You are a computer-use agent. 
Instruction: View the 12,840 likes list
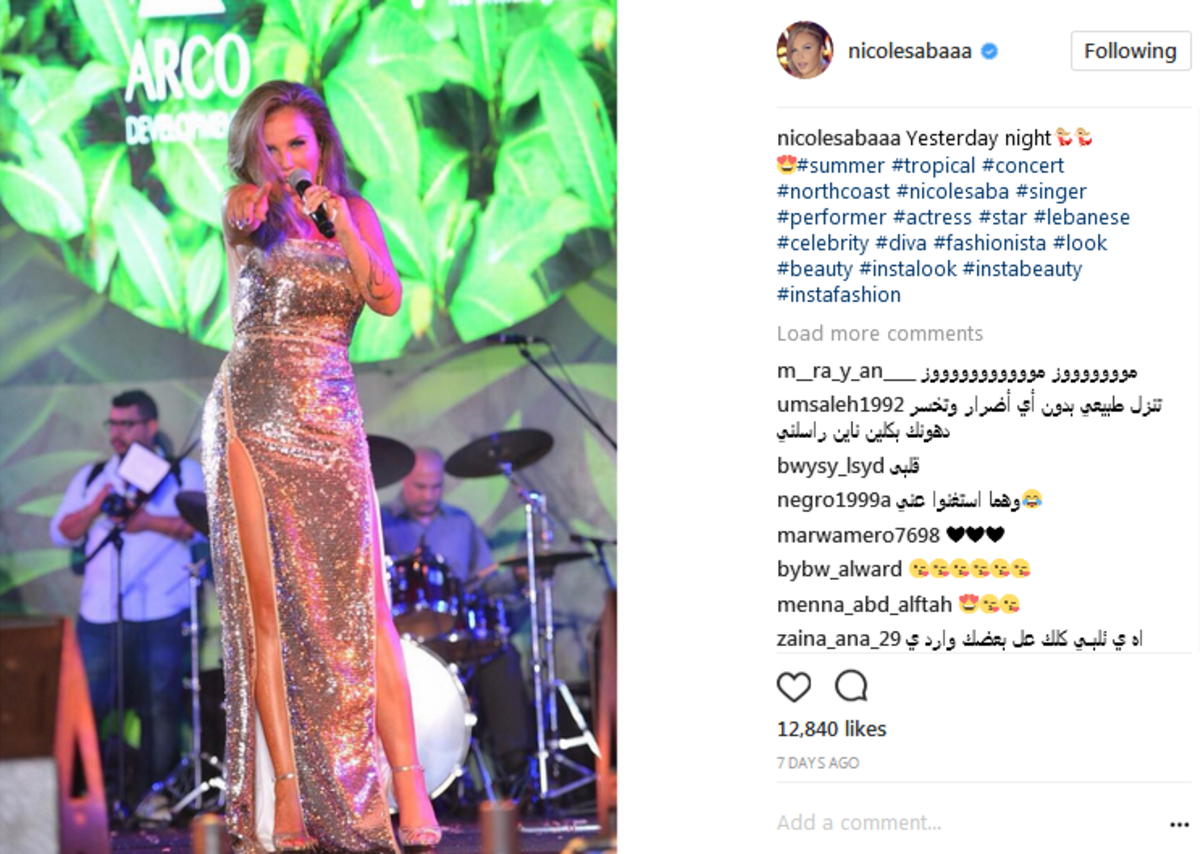pyautogui.click(x=832, y=729)
